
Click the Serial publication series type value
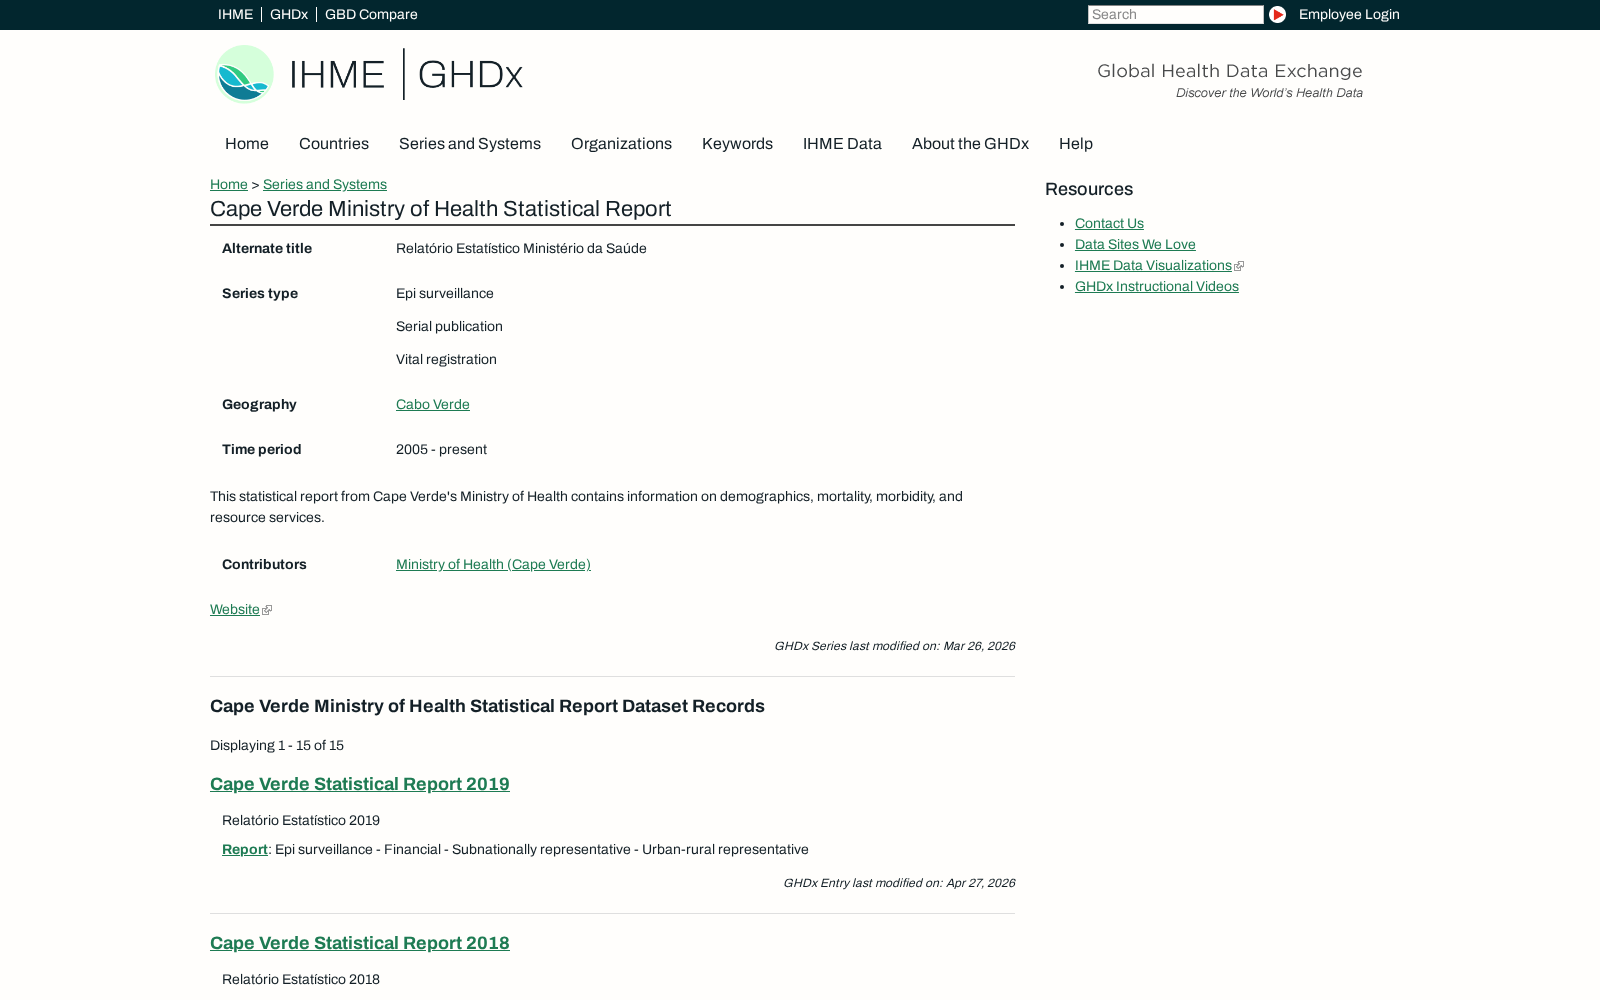[x=449, y=327]
